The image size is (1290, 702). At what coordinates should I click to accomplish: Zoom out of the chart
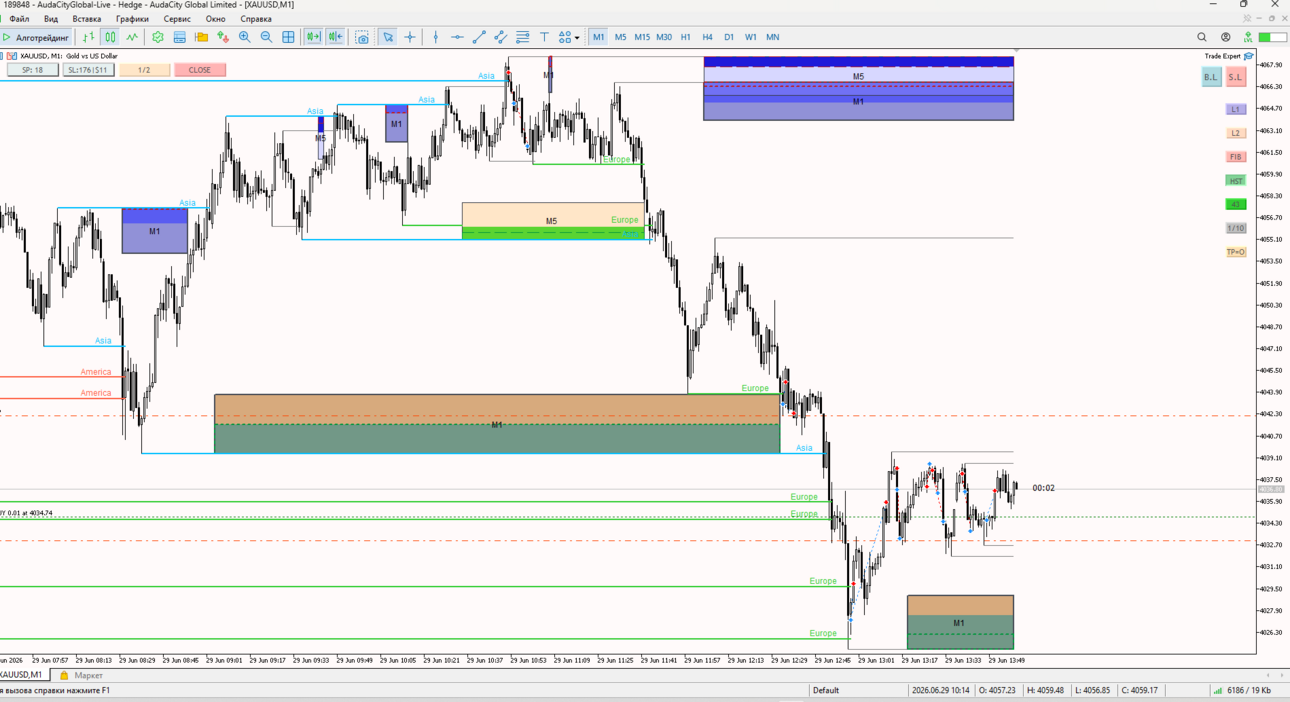[x=266, y=37]
